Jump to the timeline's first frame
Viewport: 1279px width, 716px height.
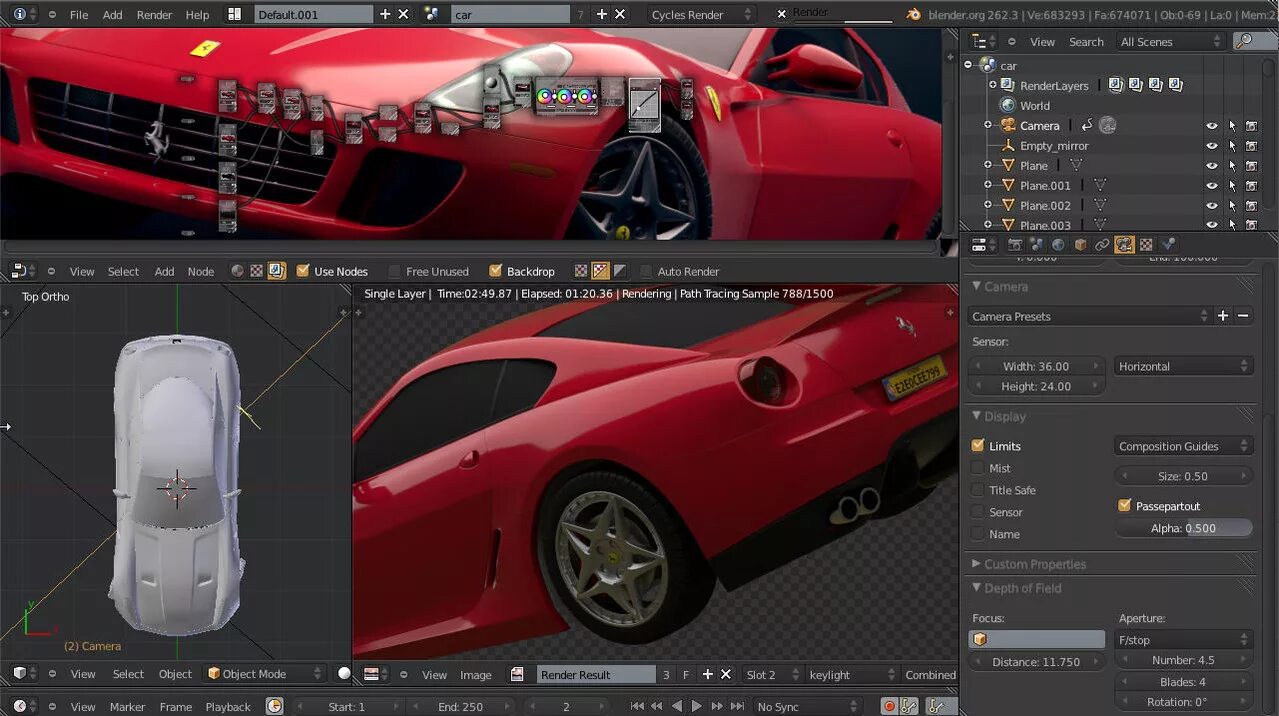coord(637,706)
